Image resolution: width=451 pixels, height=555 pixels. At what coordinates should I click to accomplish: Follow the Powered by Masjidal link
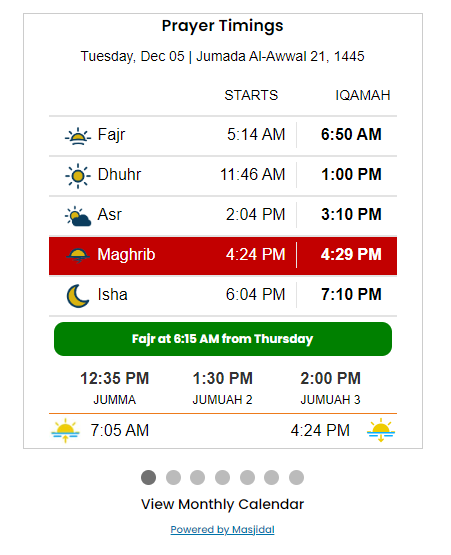pos(222,530)
